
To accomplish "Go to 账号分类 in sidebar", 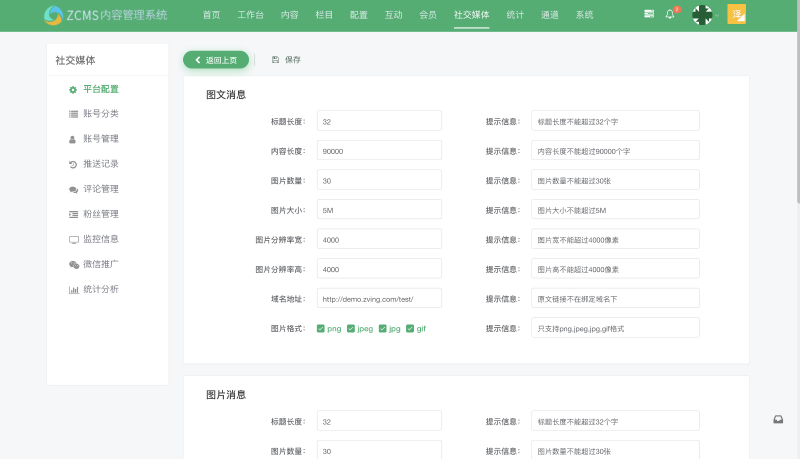I will click(101, 114).
